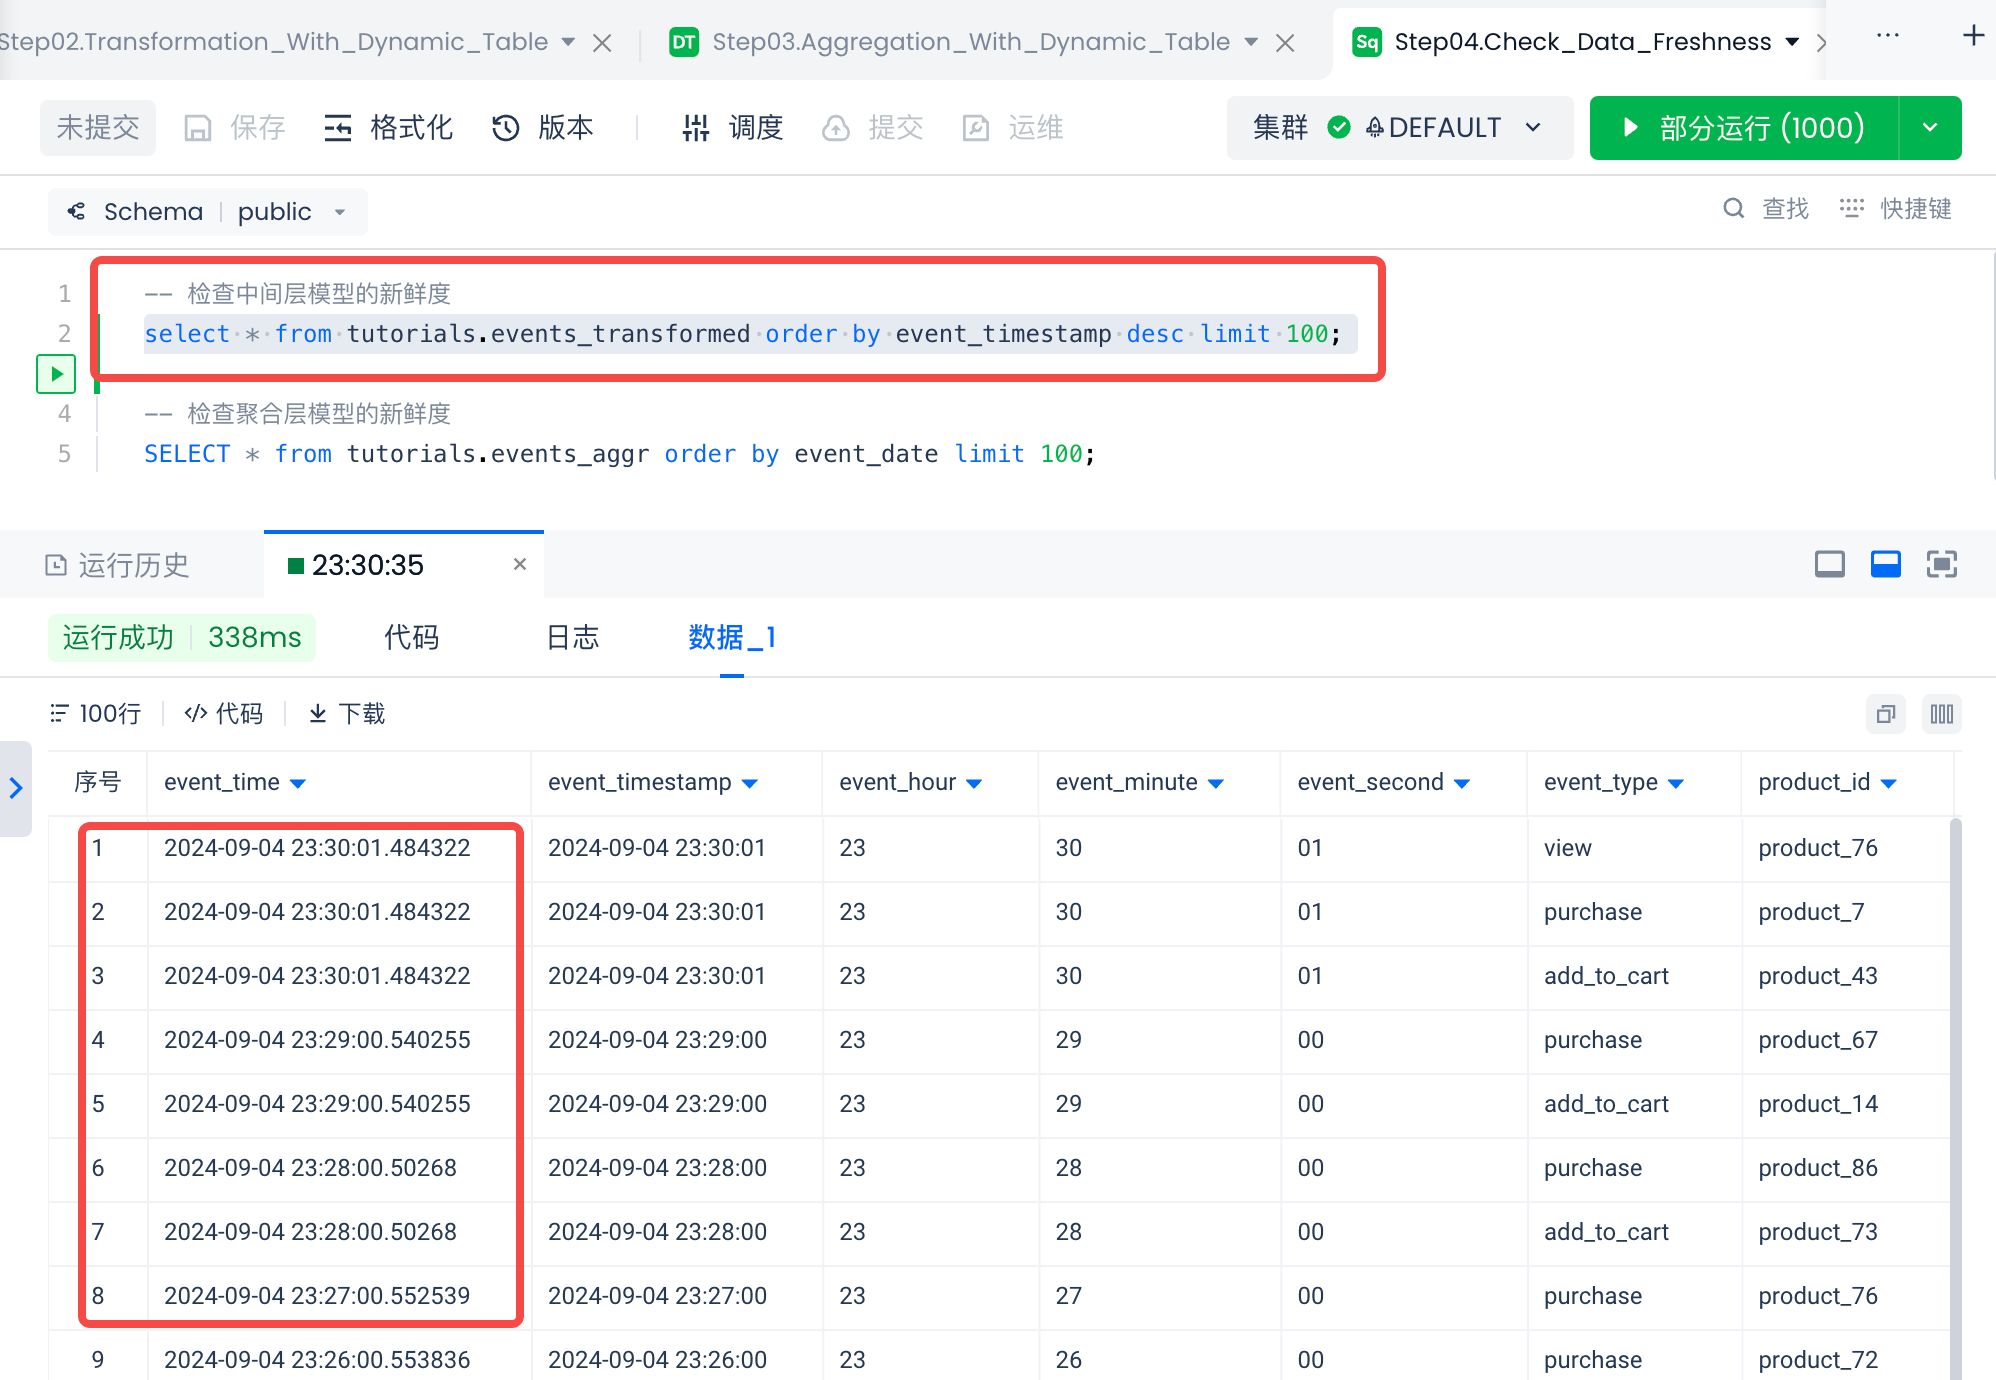
Task: Open the column settings icon
Action: 1941,714
